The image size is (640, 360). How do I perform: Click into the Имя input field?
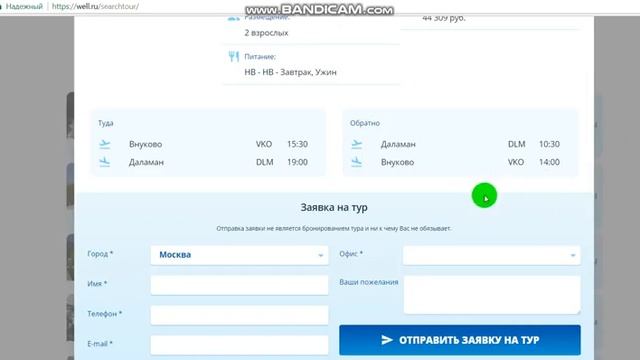click(239, 285)
